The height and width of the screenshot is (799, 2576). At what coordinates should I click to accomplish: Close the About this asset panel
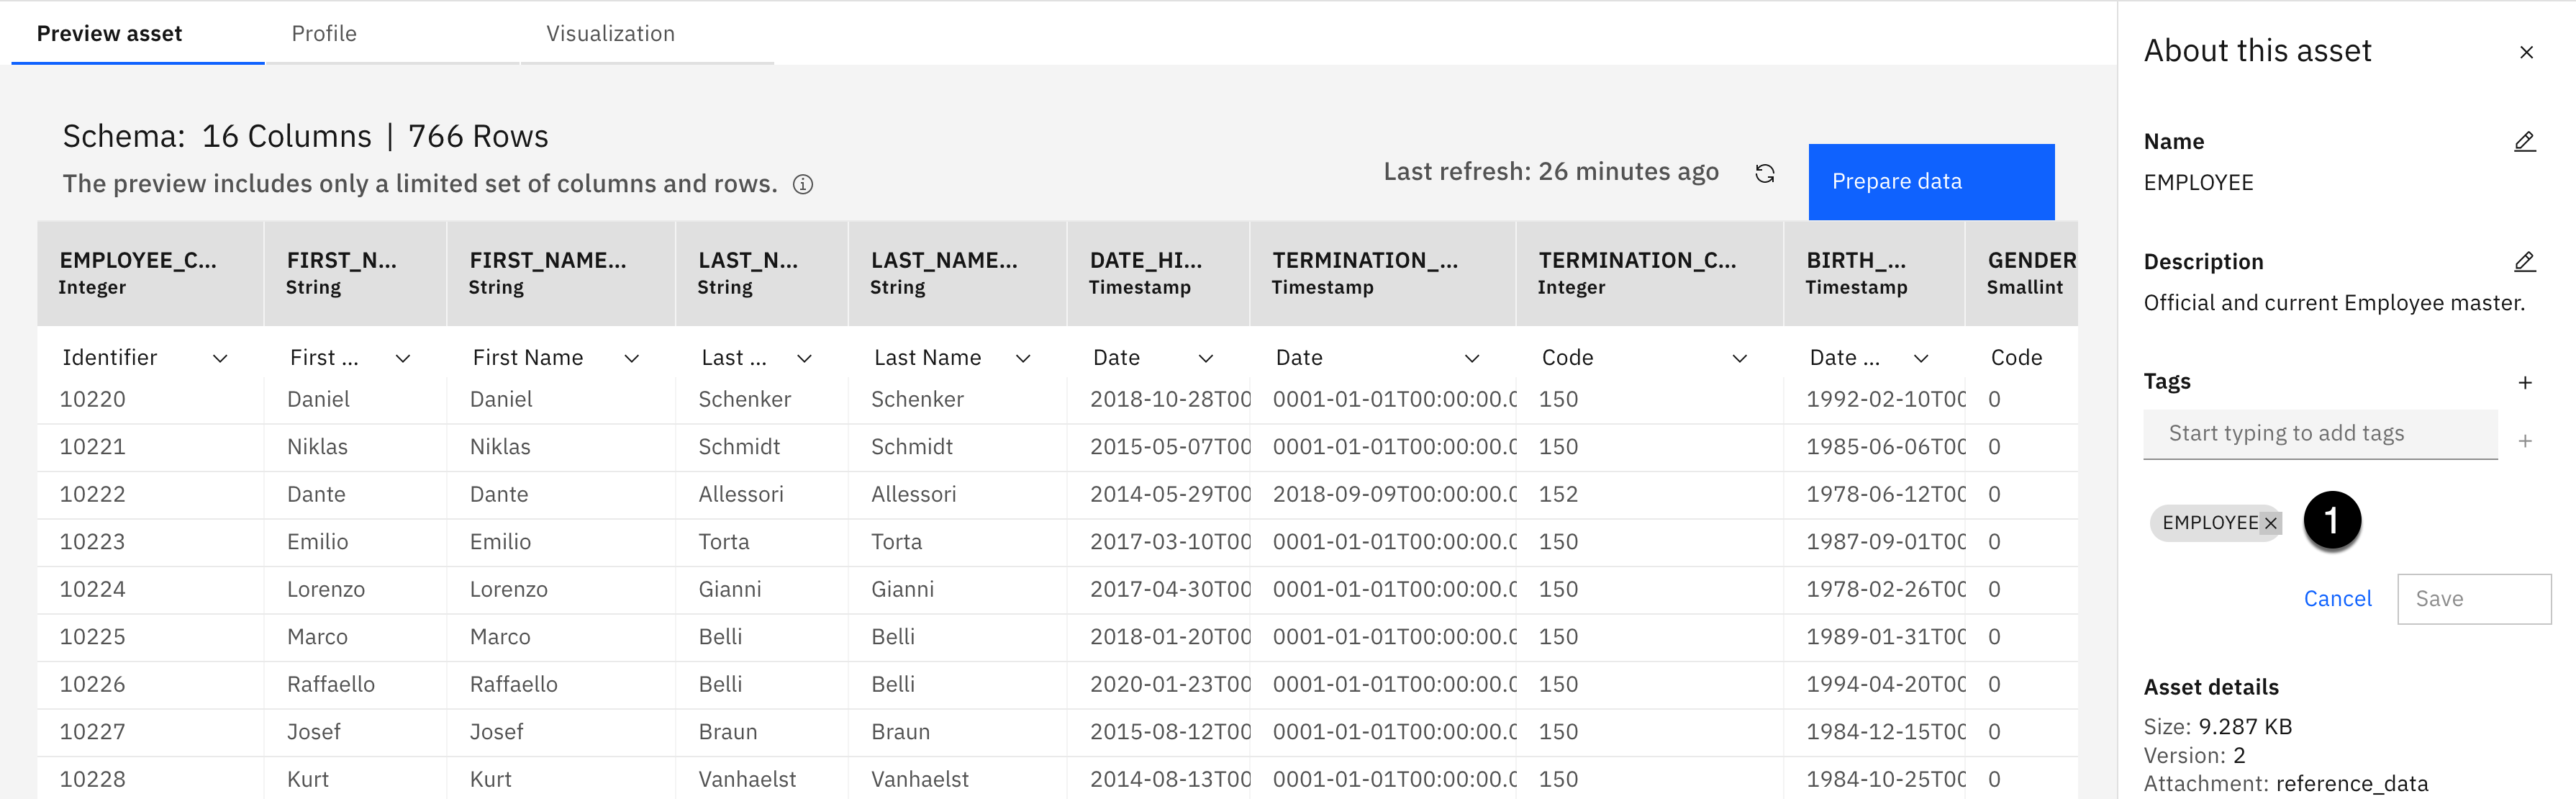point(2526,53)
